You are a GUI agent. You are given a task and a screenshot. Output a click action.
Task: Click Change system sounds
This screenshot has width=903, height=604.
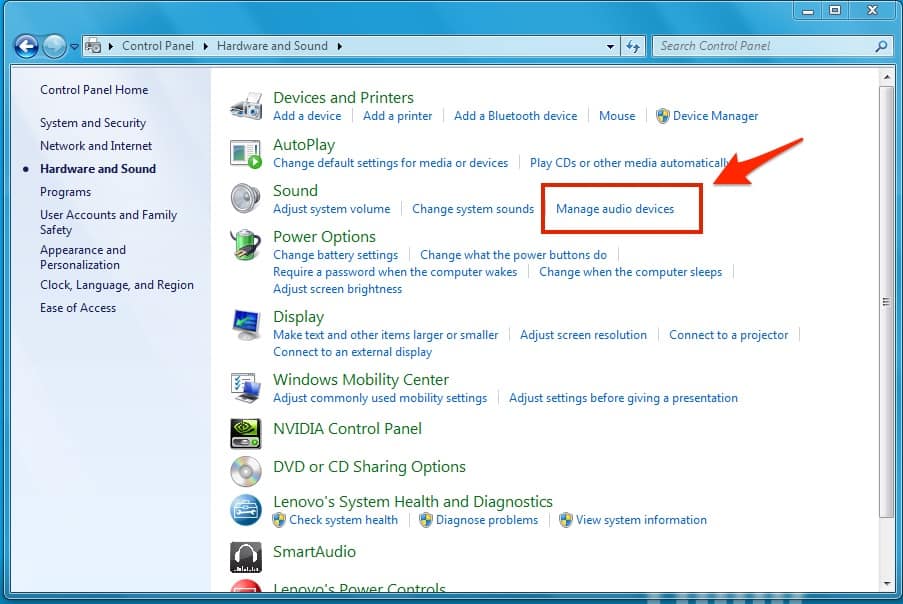[473, 209]
